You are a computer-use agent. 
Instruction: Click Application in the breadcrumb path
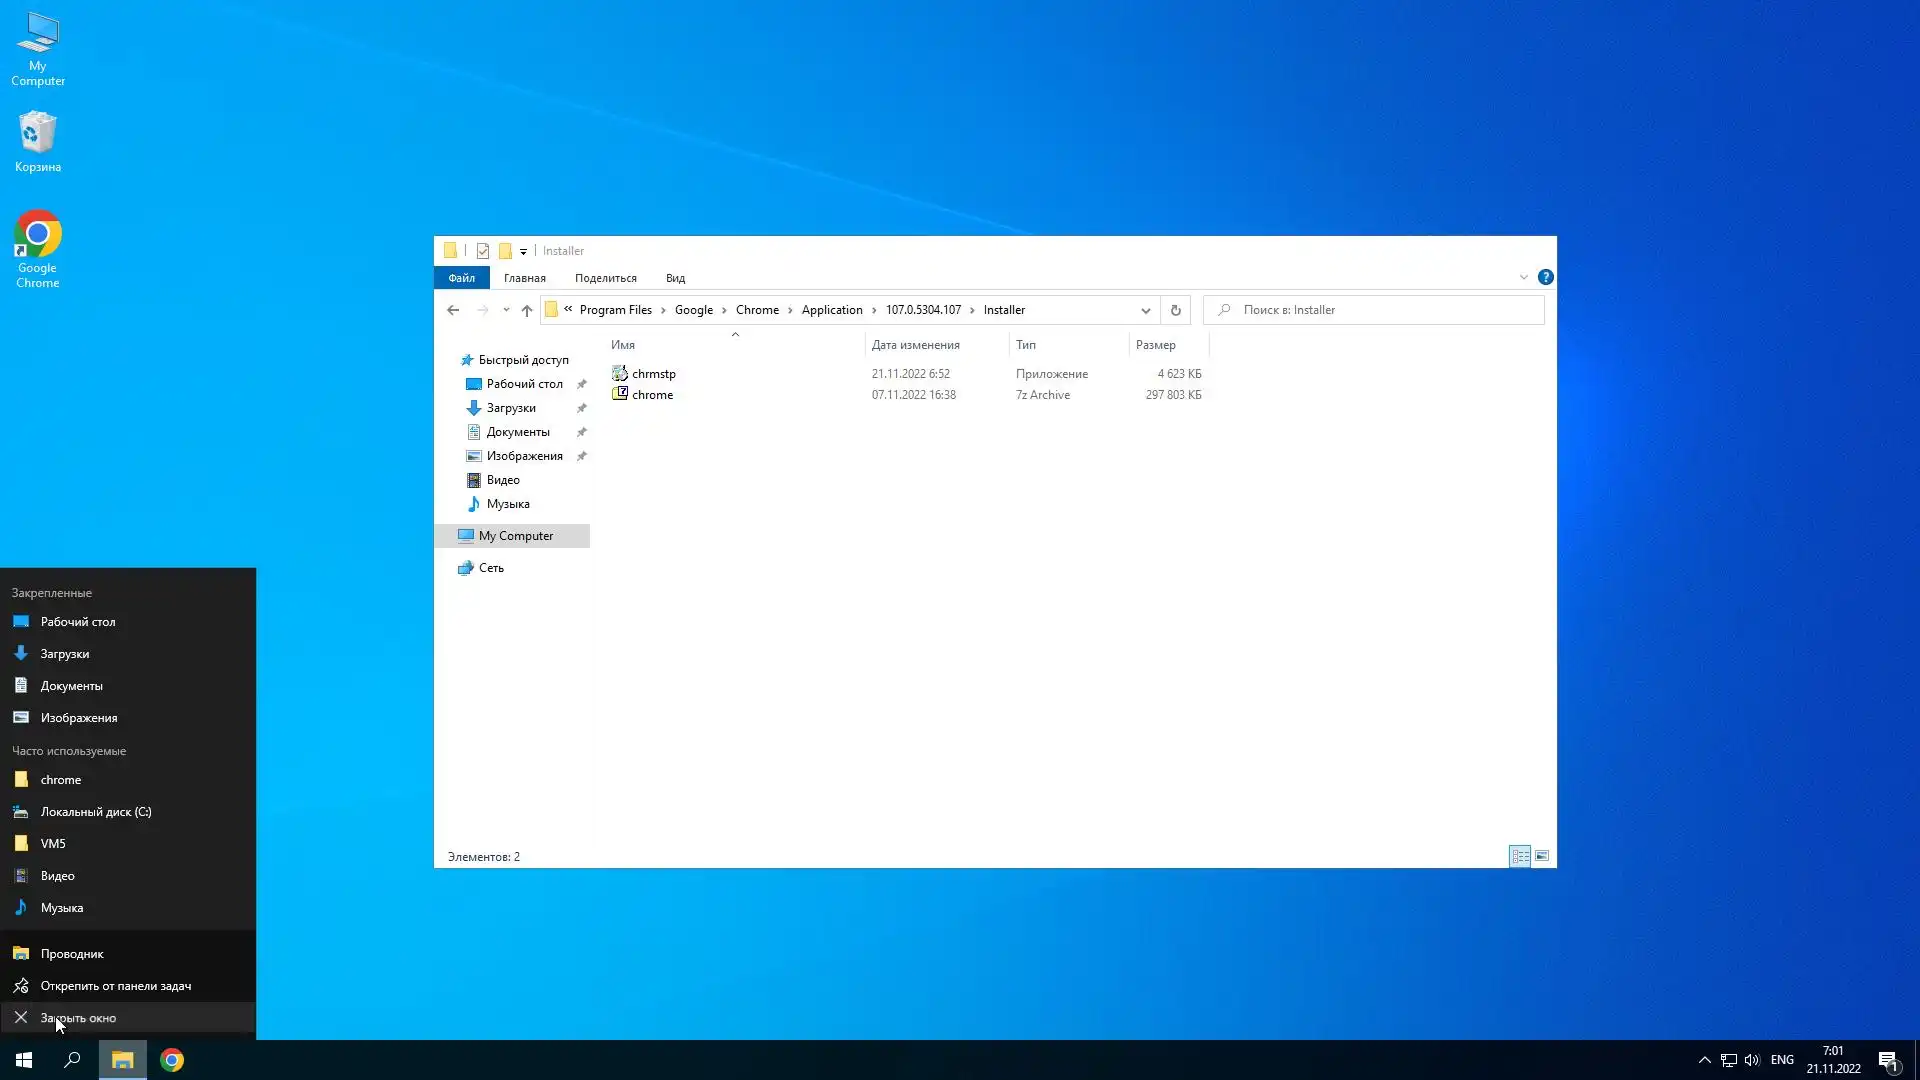[831, 310]
